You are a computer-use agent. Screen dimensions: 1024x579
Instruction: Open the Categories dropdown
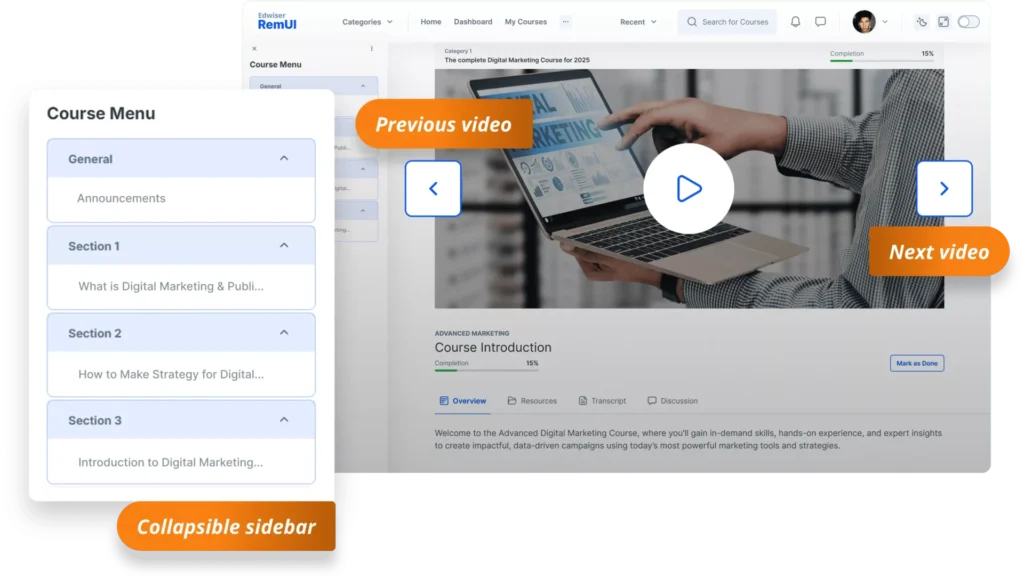[367, 22]
